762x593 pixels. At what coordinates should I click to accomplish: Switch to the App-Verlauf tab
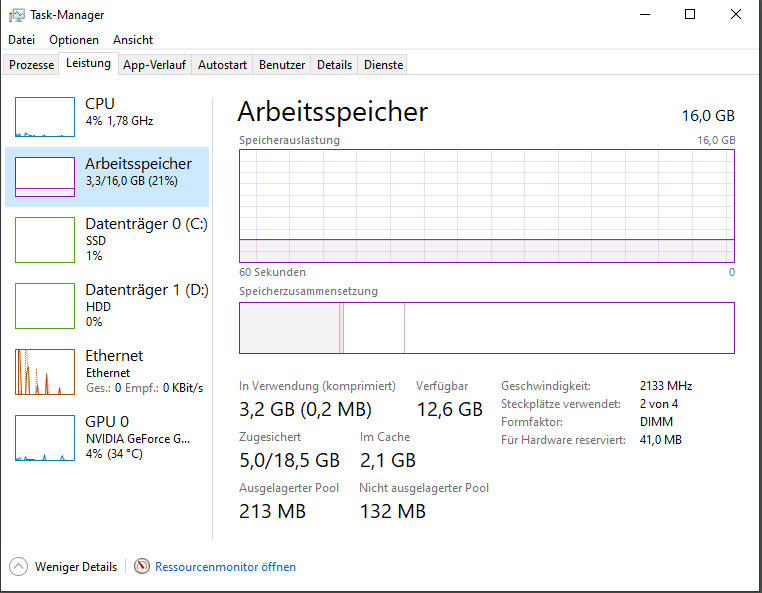tap(154, 65)
